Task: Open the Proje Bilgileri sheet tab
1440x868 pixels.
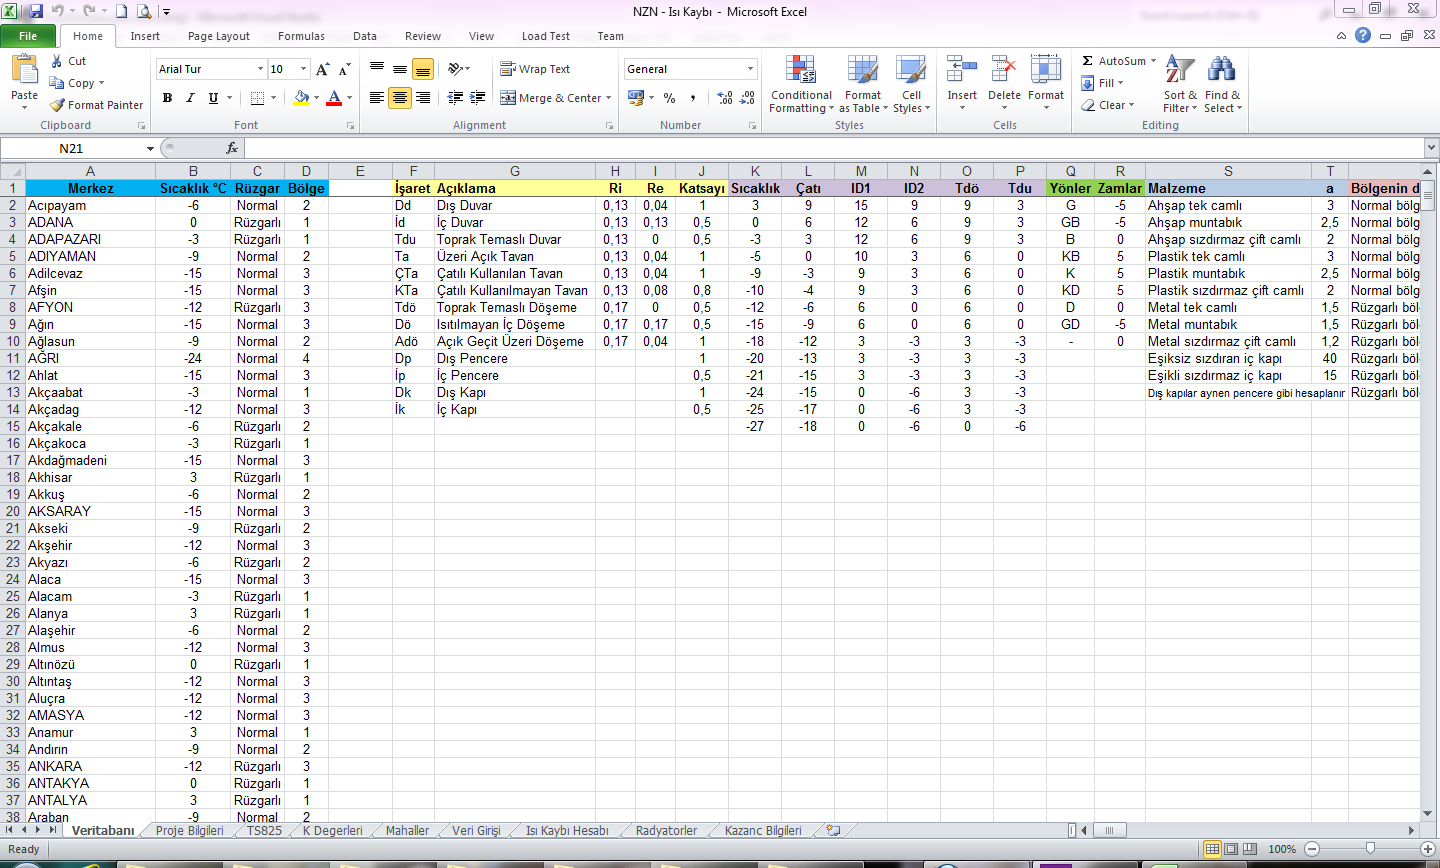Action: click(189, 831)
